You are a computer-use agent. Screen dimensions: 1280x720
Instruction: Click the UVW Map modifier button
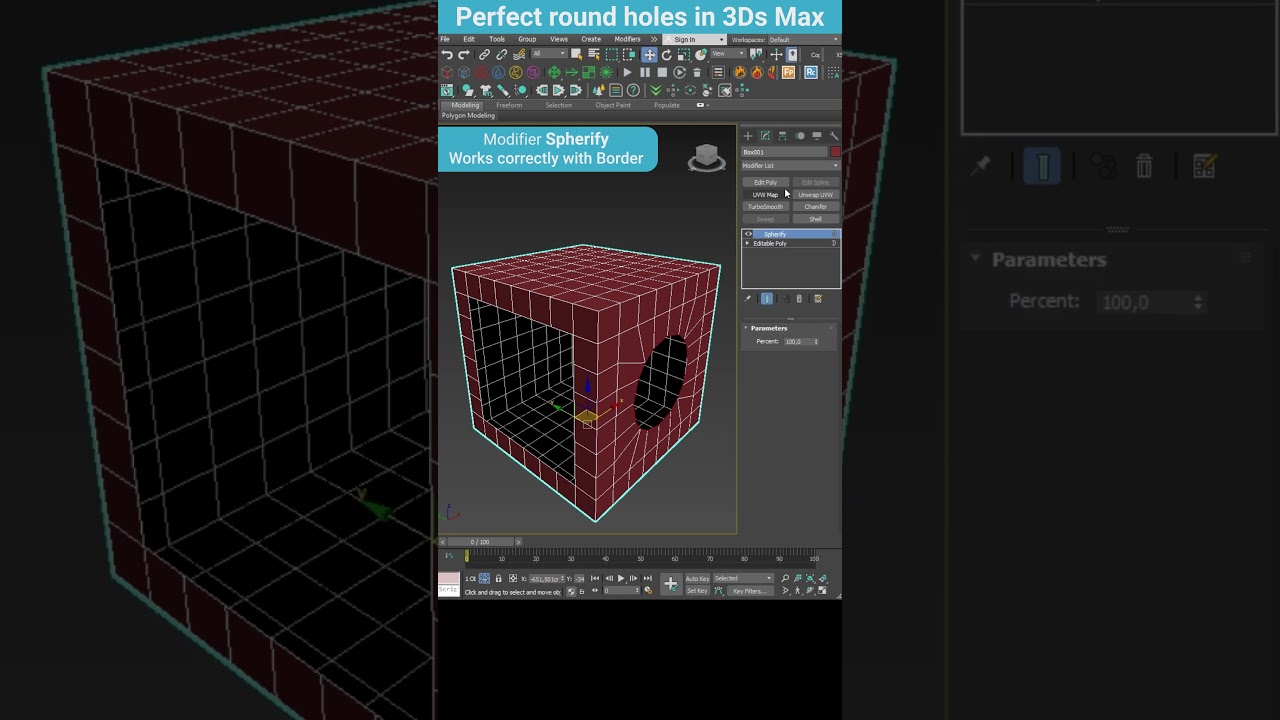(x=766, y=195)
